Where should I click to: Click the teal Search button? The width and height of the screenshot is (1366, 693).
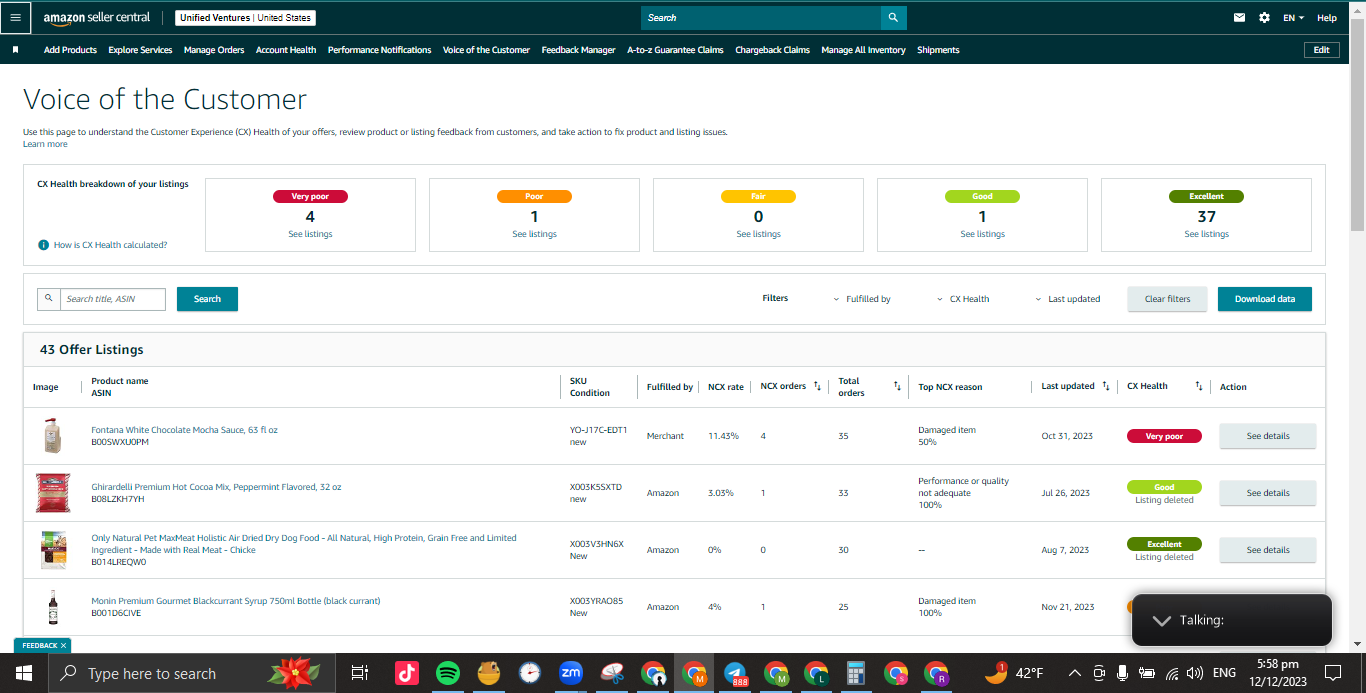click(207, 299)
